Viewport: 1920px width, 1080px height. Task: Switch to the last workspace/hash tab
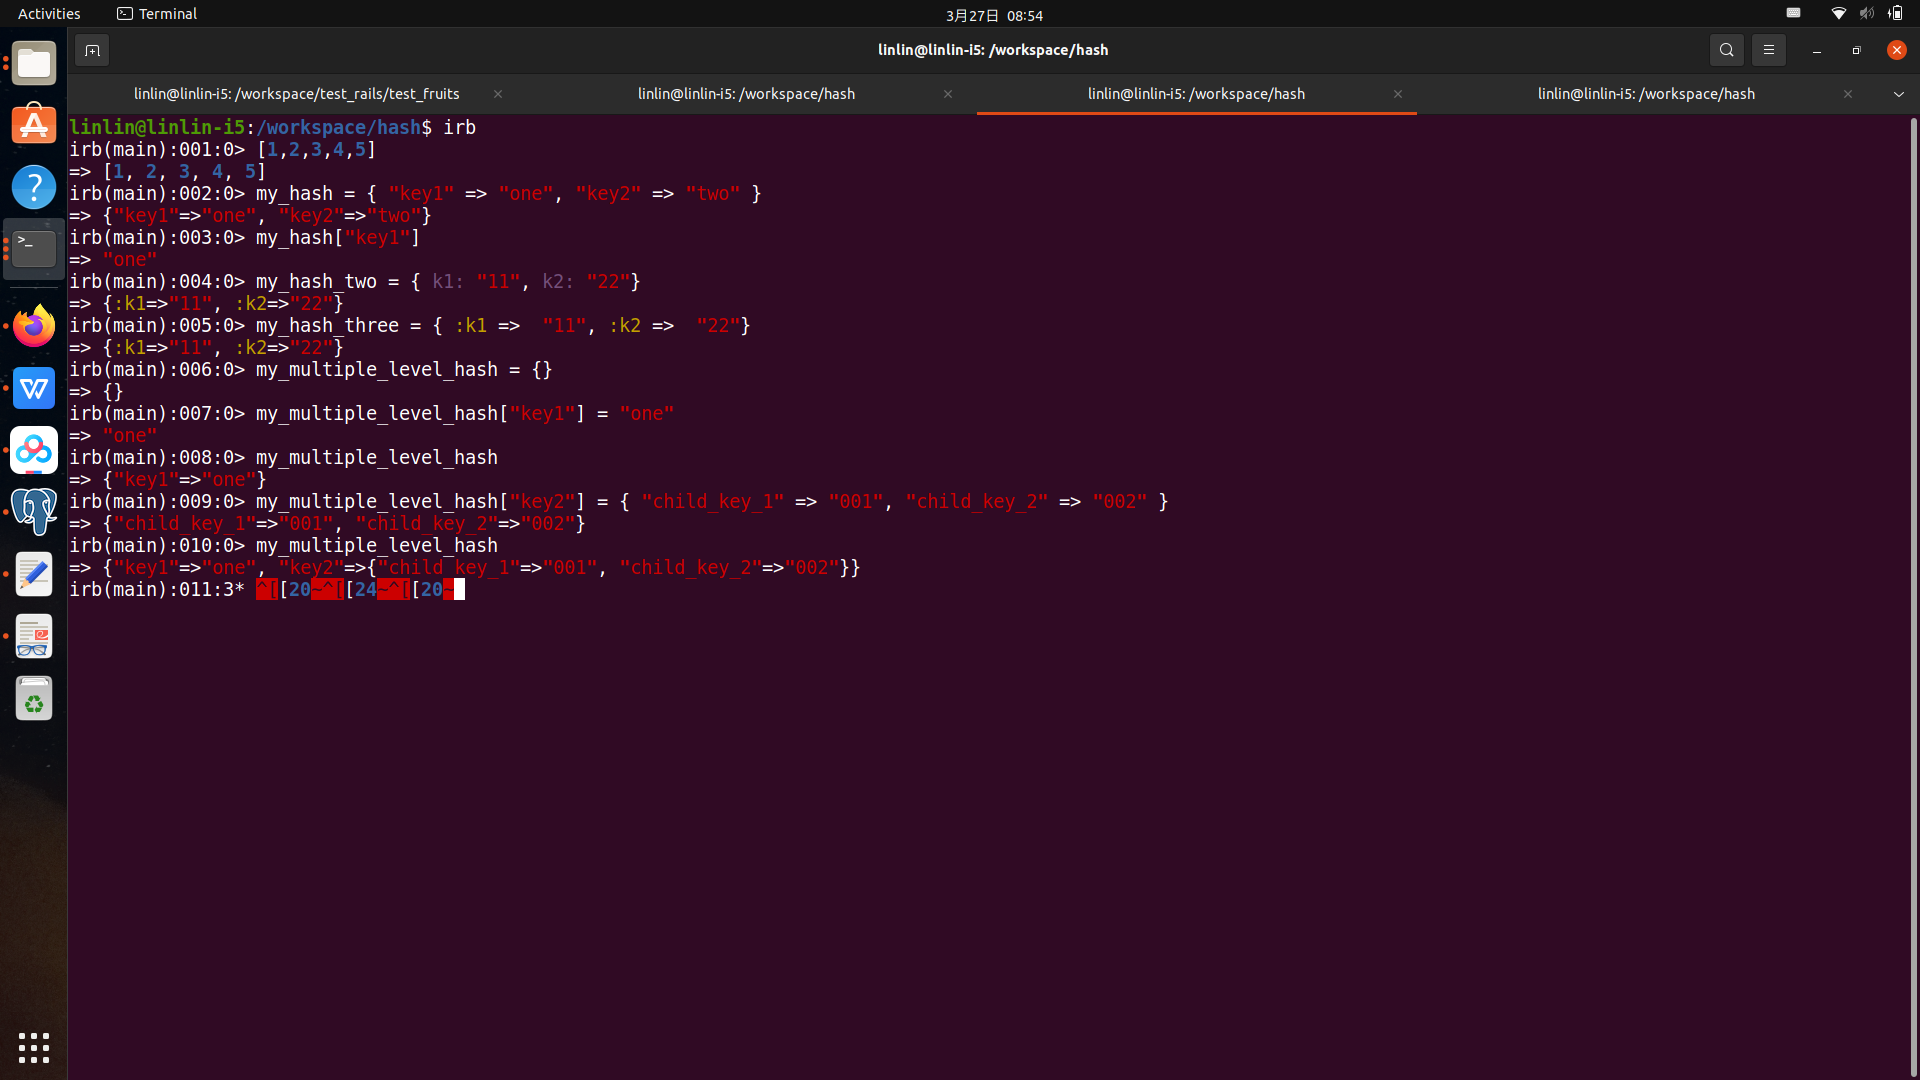coord(1645,94)
